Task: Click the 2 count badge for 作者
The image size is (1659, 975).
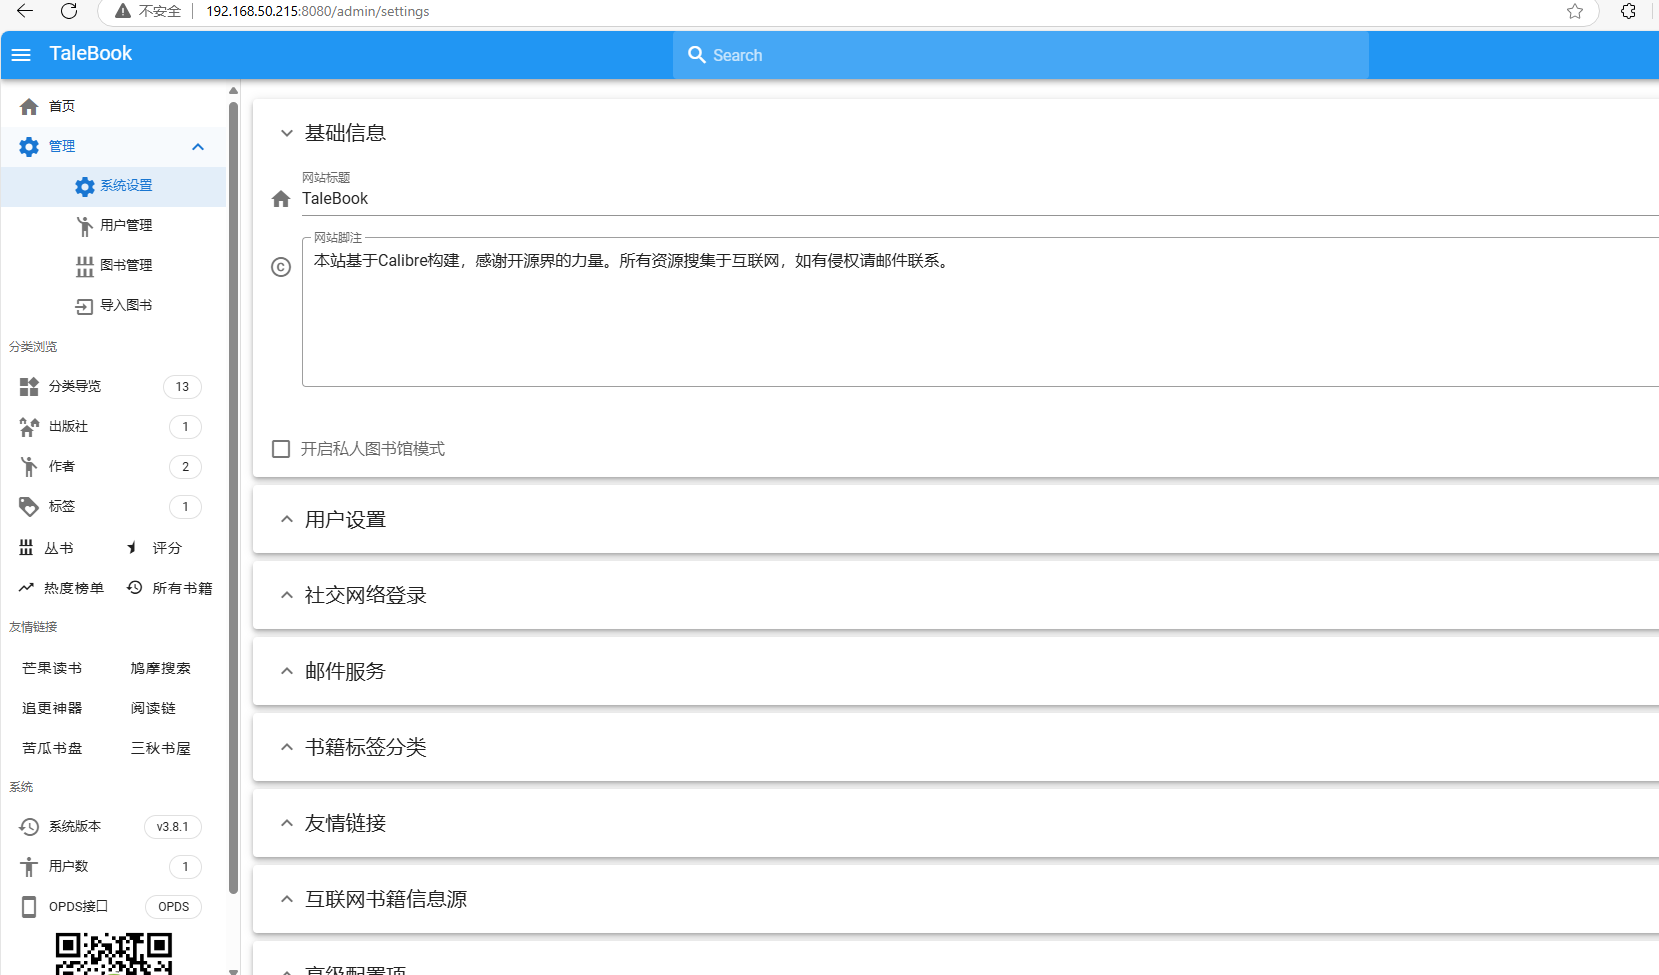Action: coord(185,467)
